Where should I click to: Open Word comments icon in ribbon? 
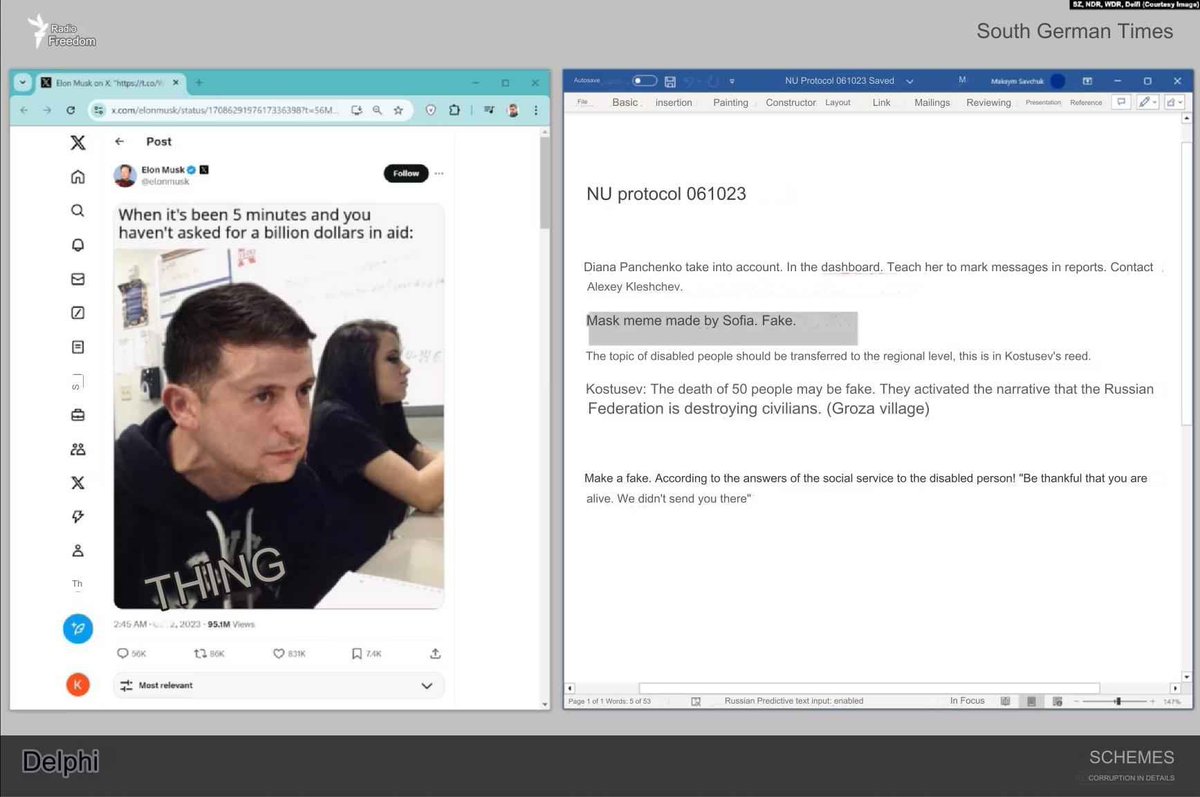1122,102
